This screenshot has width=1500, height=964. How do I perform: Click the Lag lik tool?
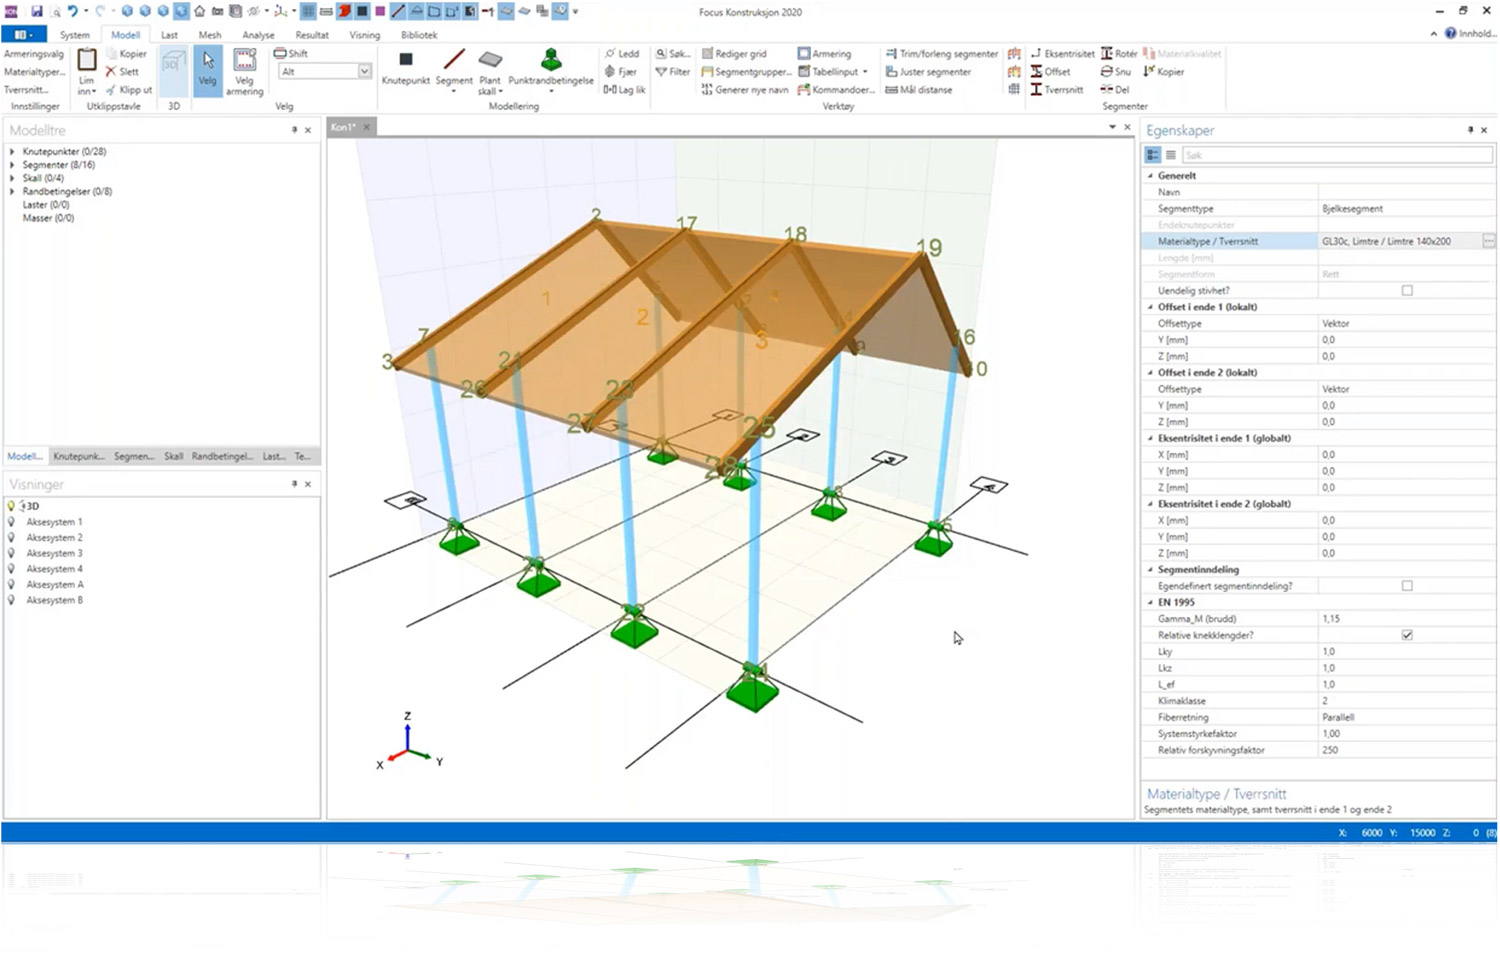tap(624, 90)
